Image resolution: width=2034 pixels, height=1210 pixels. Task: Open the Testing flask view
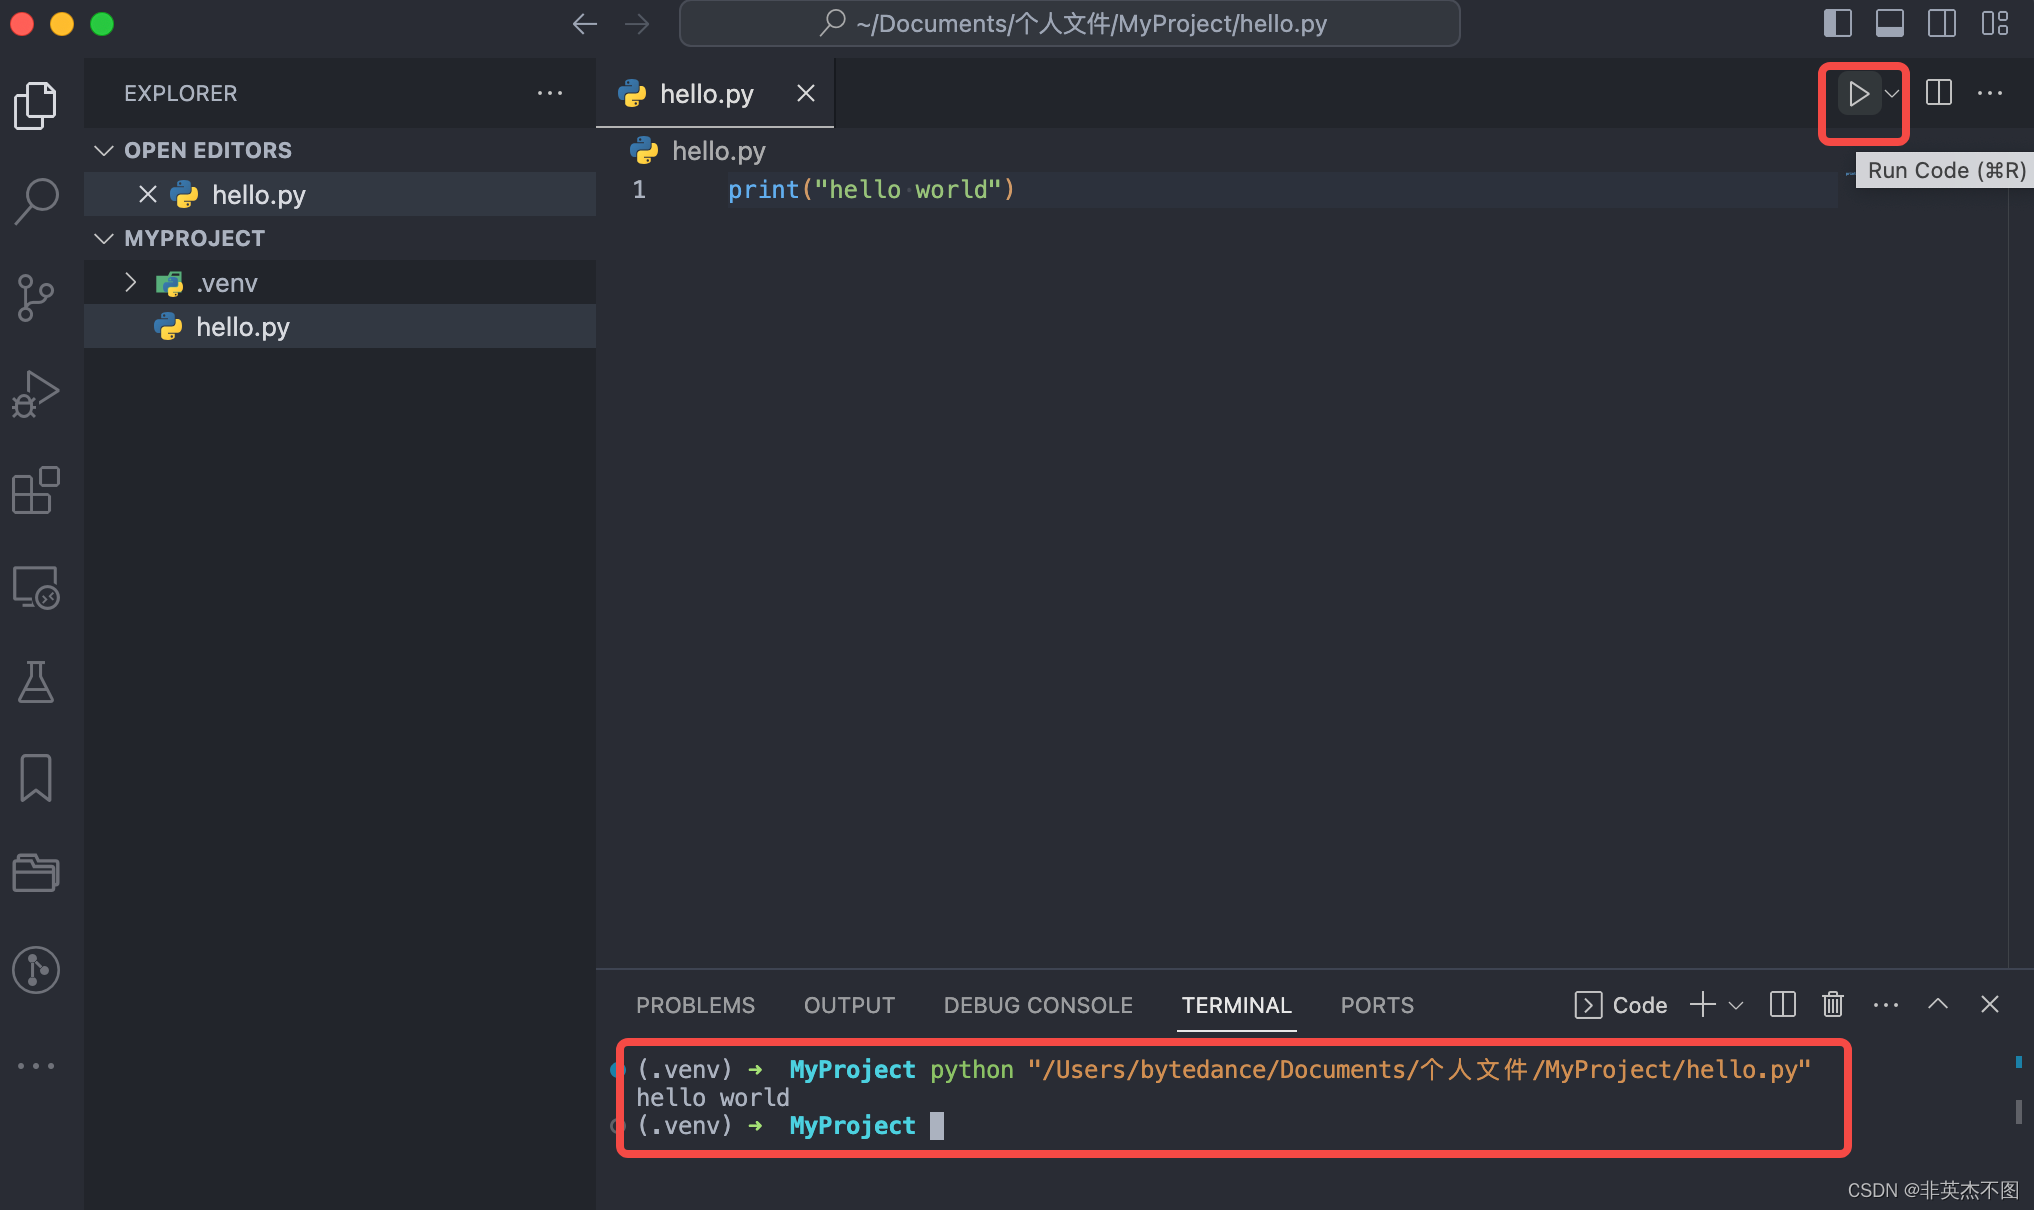(x=36, y=682)
